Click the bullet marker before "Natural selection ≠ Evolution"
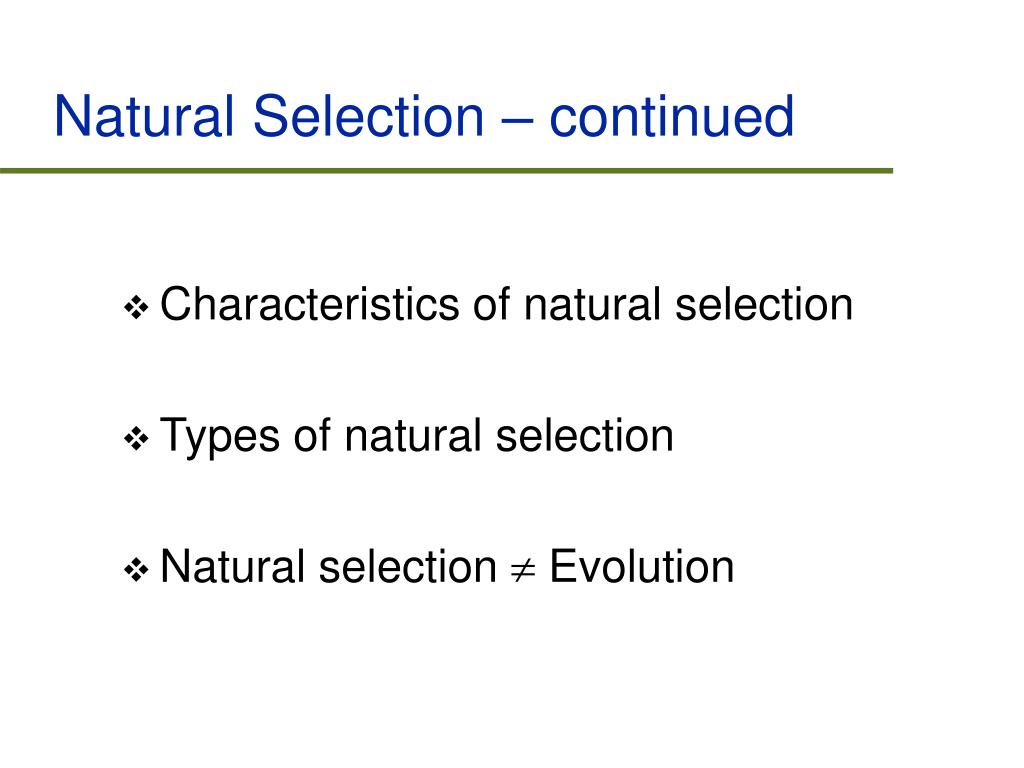1024x768 pixels. [x=136, y=569]
